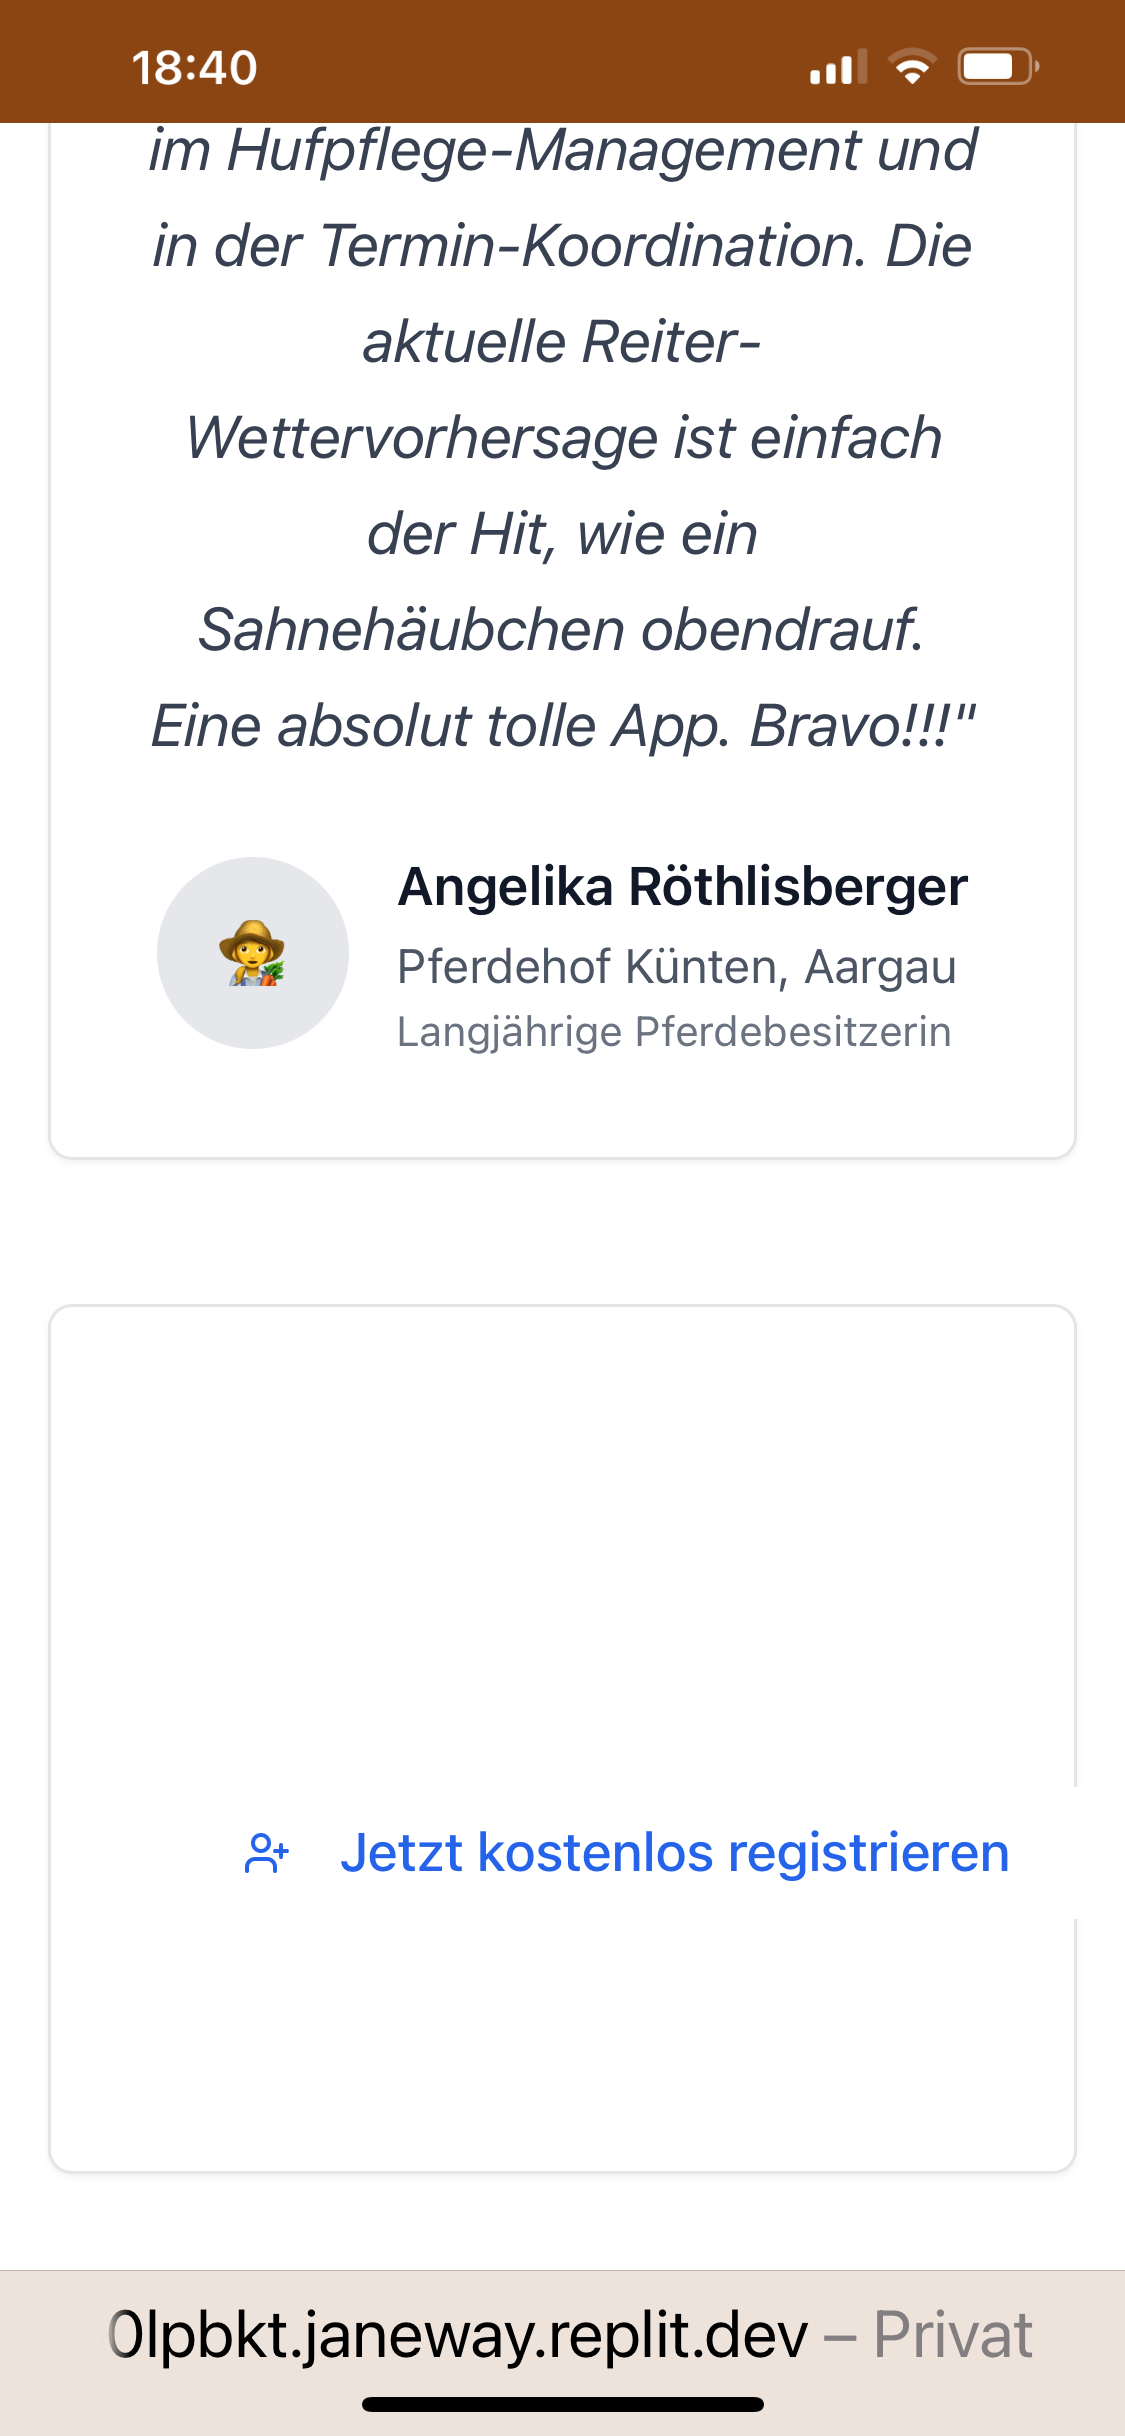Click the 'Pferdehof Künten, Aargau' text
This screenshot has height=2436, width=1125.
coord(677,967)
